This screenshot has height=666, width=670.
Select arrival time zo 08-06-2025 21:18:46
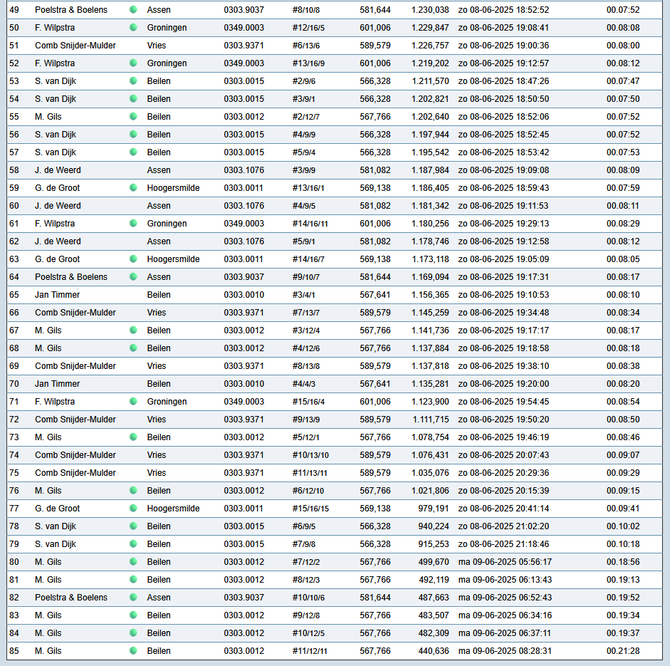[x=503, y=544]
